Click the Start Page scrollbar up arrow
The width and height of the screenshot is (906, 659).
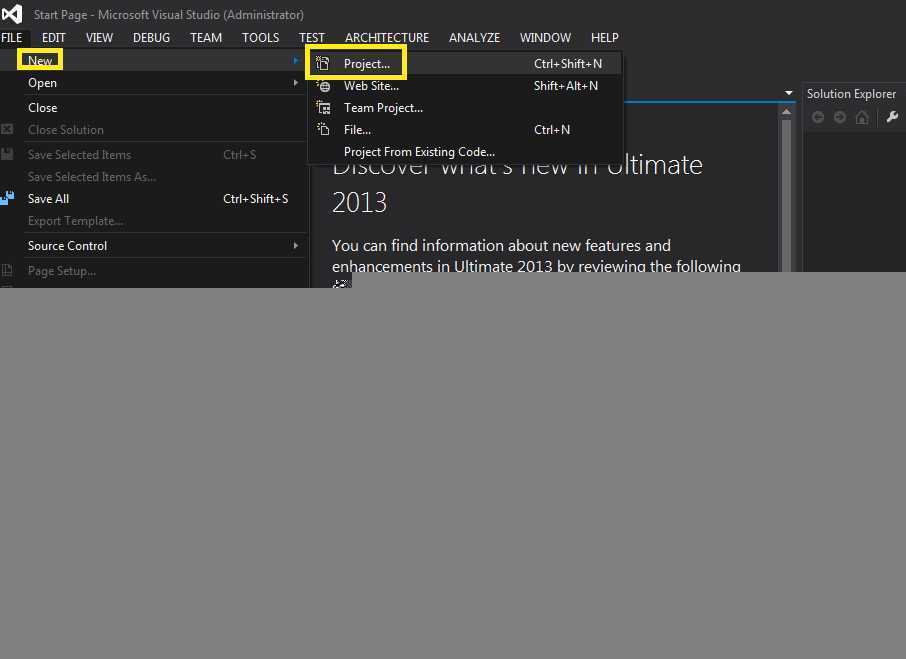pos(786,111)
